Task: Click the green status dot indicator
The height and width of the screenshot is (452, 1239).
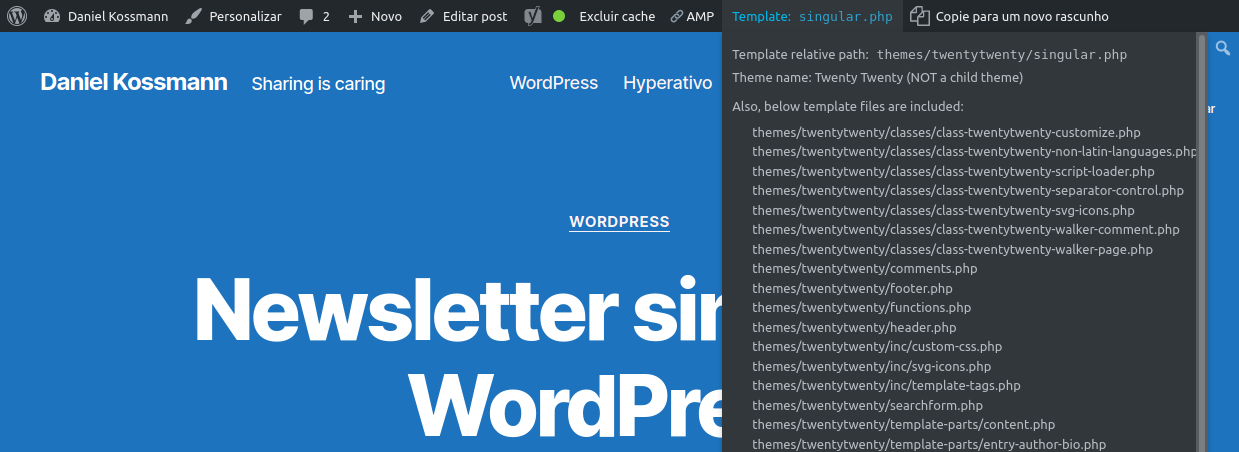Action: [559, 16]
